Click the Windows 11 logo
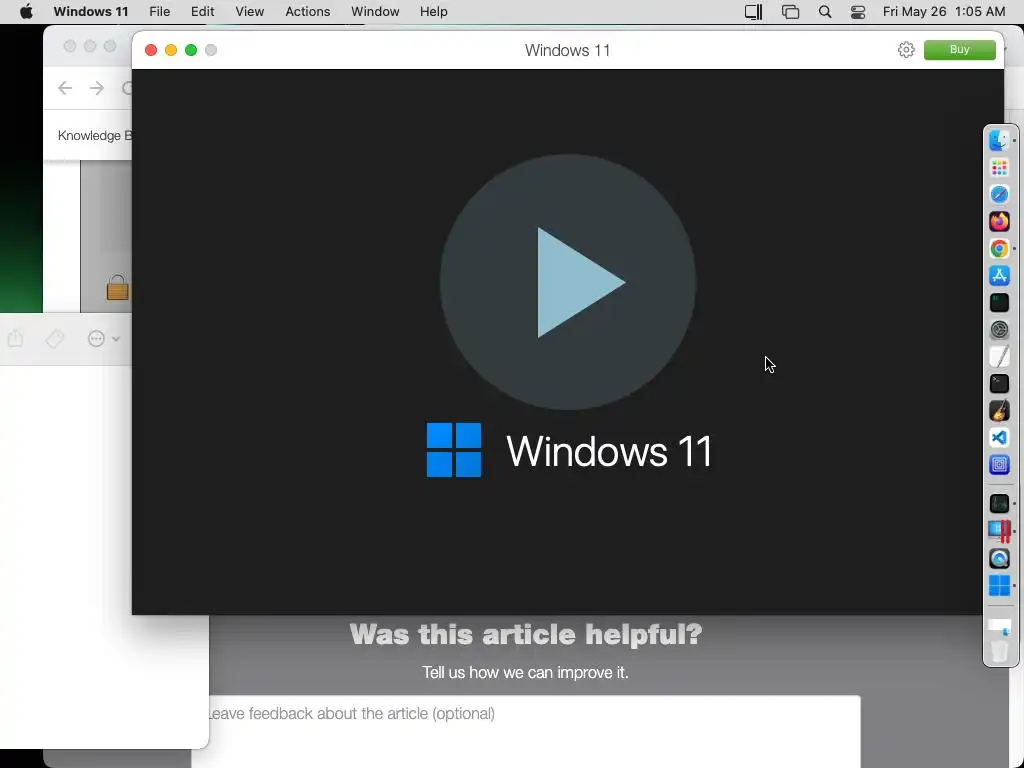 pos(454,450)
